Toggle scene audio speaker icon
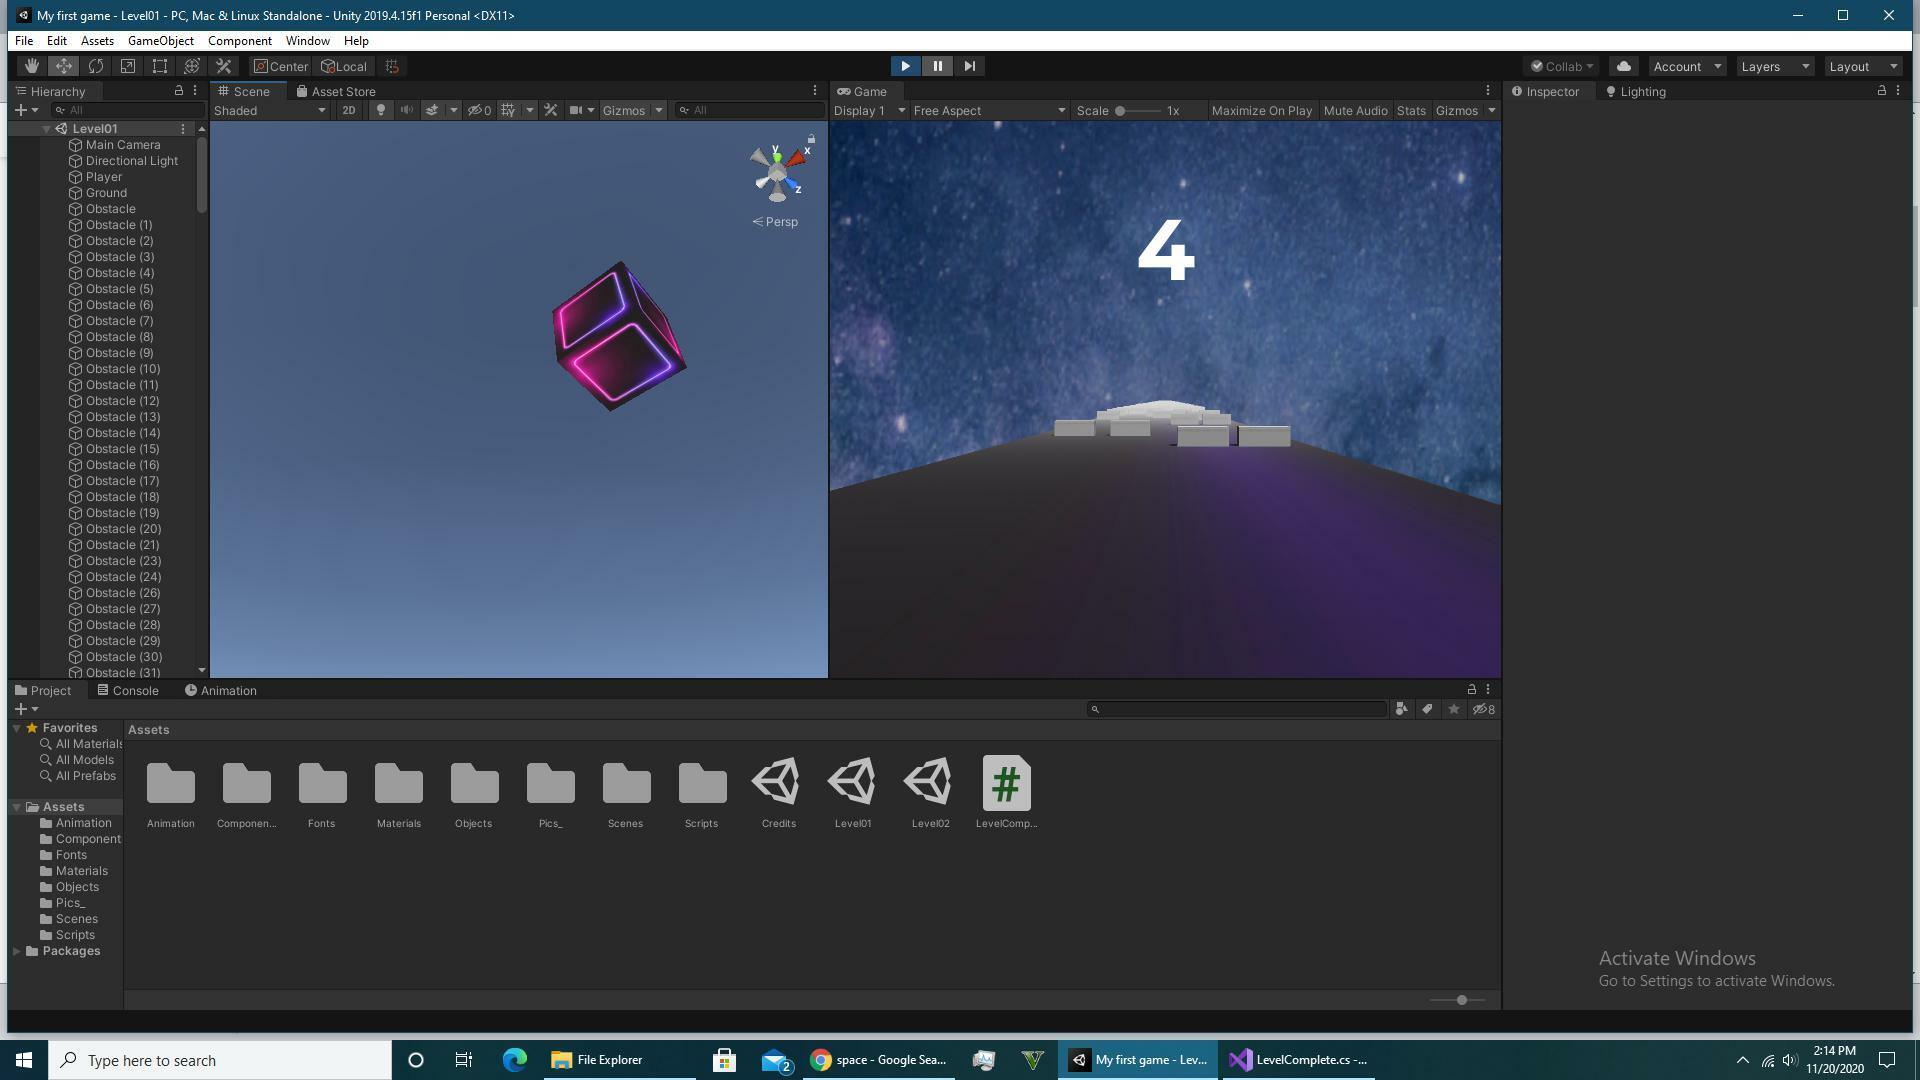 [x=406, y=110]
